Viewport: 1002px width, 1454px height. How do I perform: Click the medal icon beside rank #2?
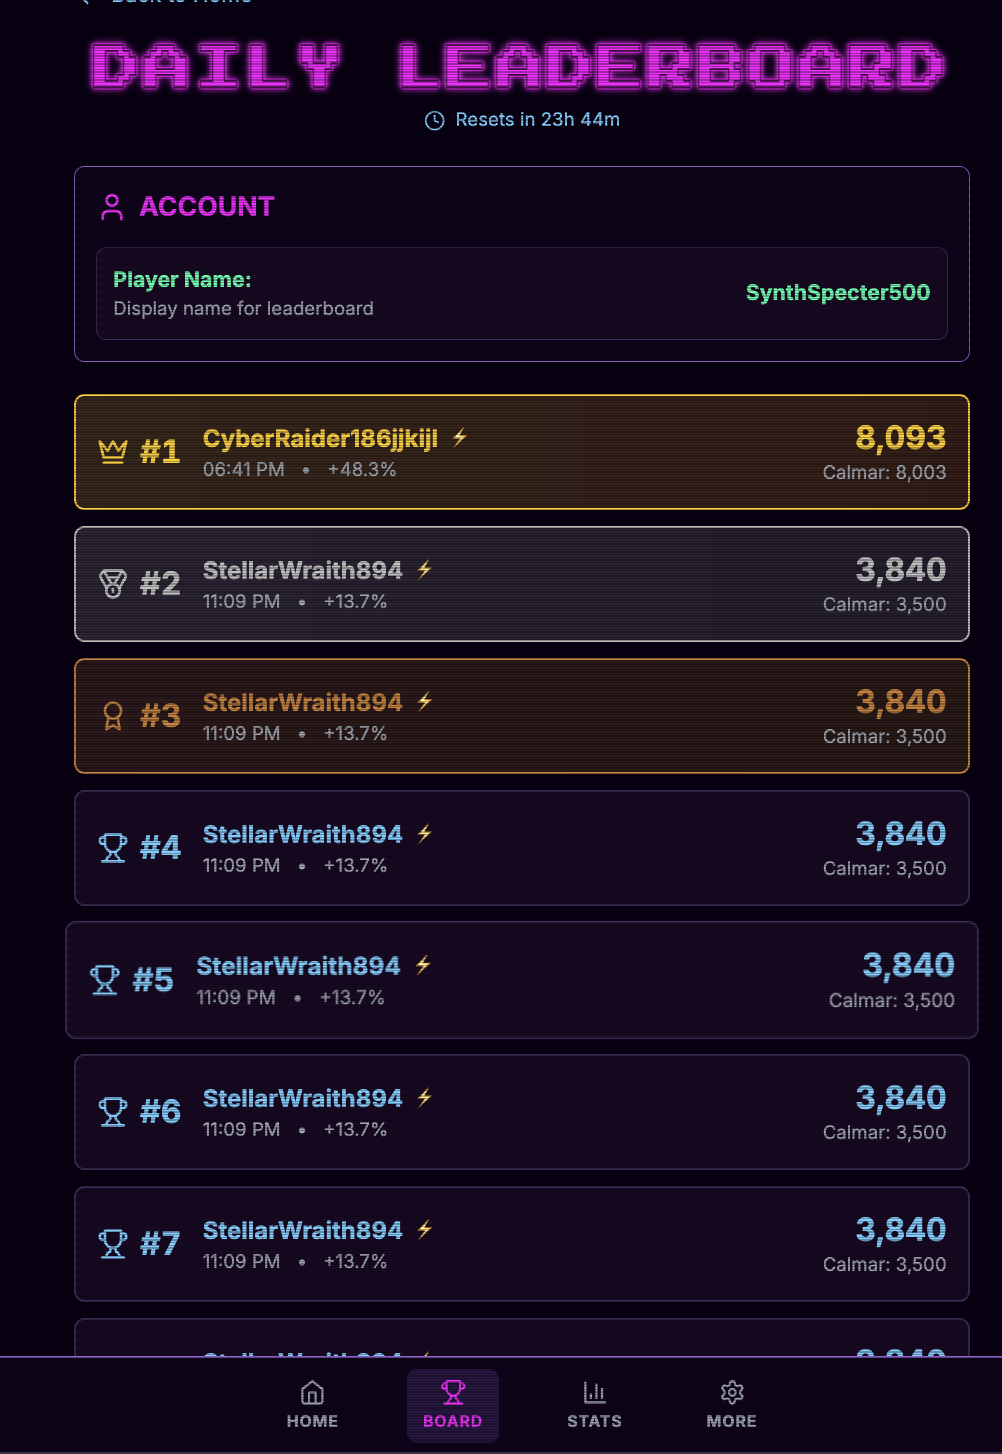coord(113,583)
